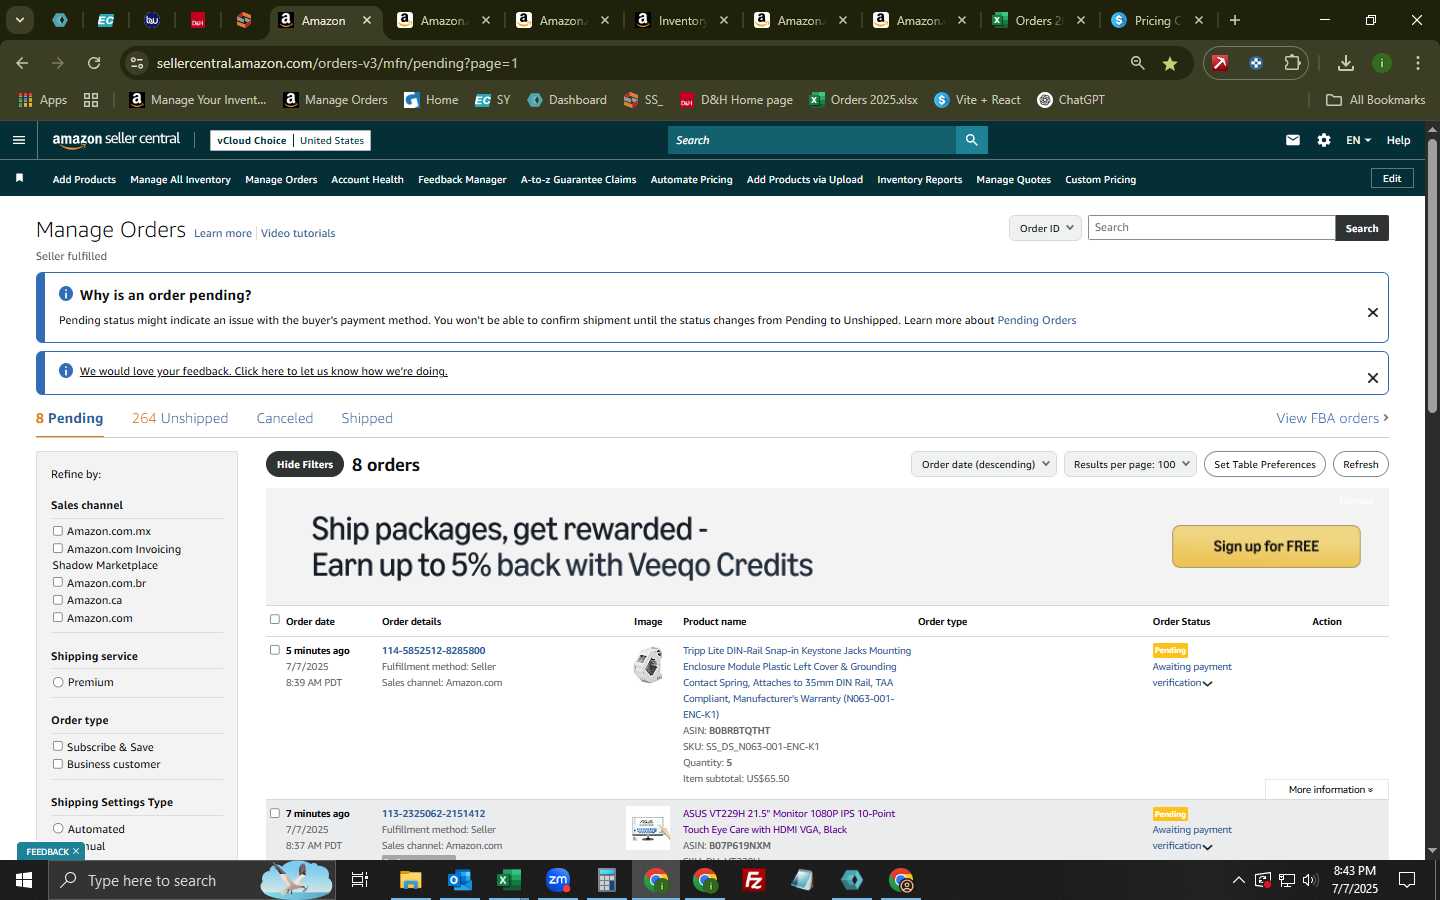
Task: Open View FBA orders link
Action: click(1332, 418)
